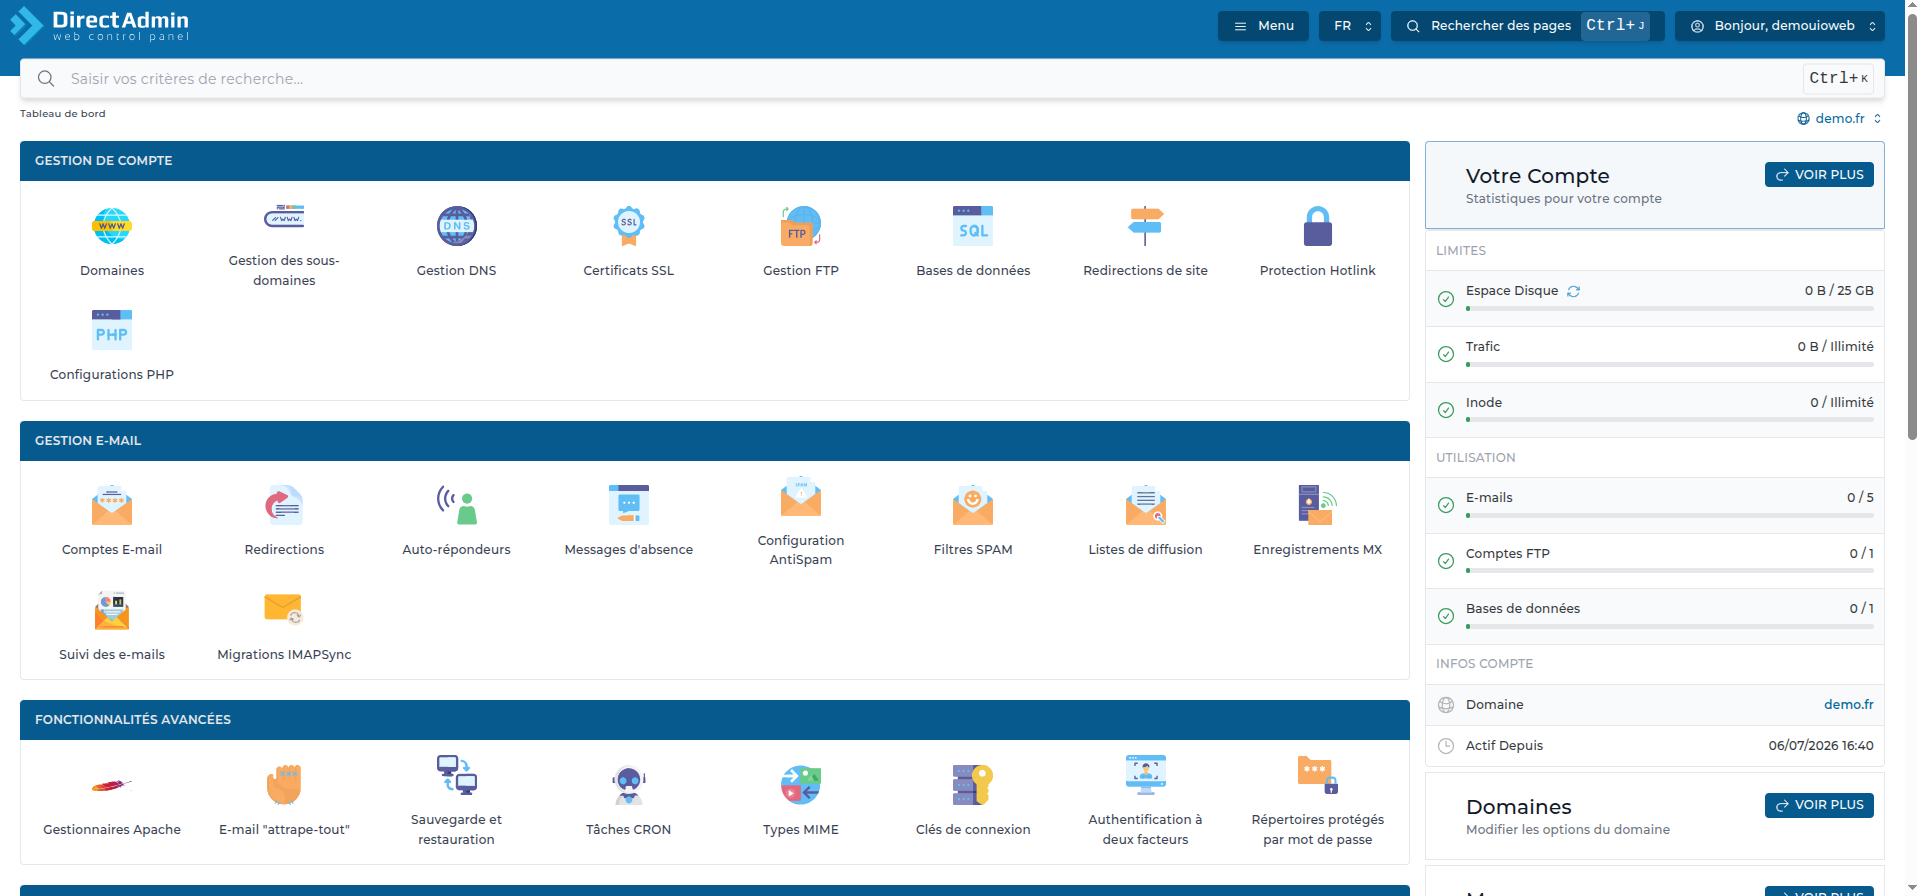Refresh Espace Disque usage icon
Viewport: 1917px width, 896px height.
pyautogui.click(x=1573, y=291)
